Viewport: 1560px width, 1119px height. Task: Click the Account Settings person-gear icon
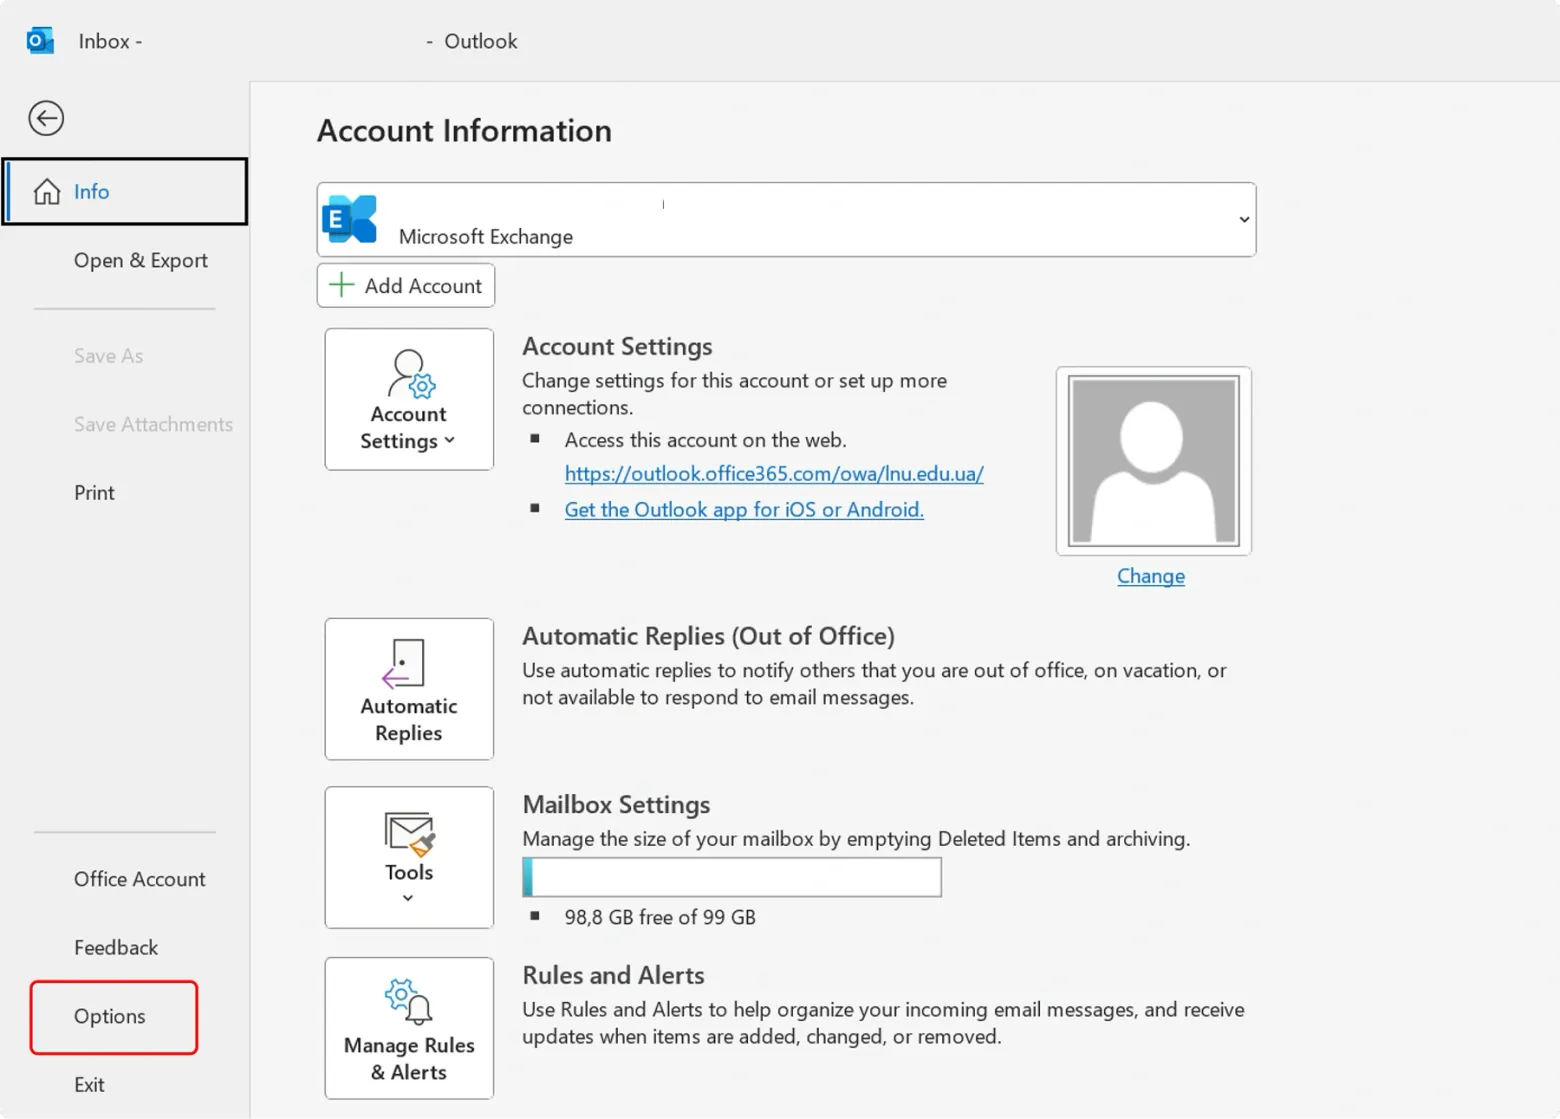(411, 373)
